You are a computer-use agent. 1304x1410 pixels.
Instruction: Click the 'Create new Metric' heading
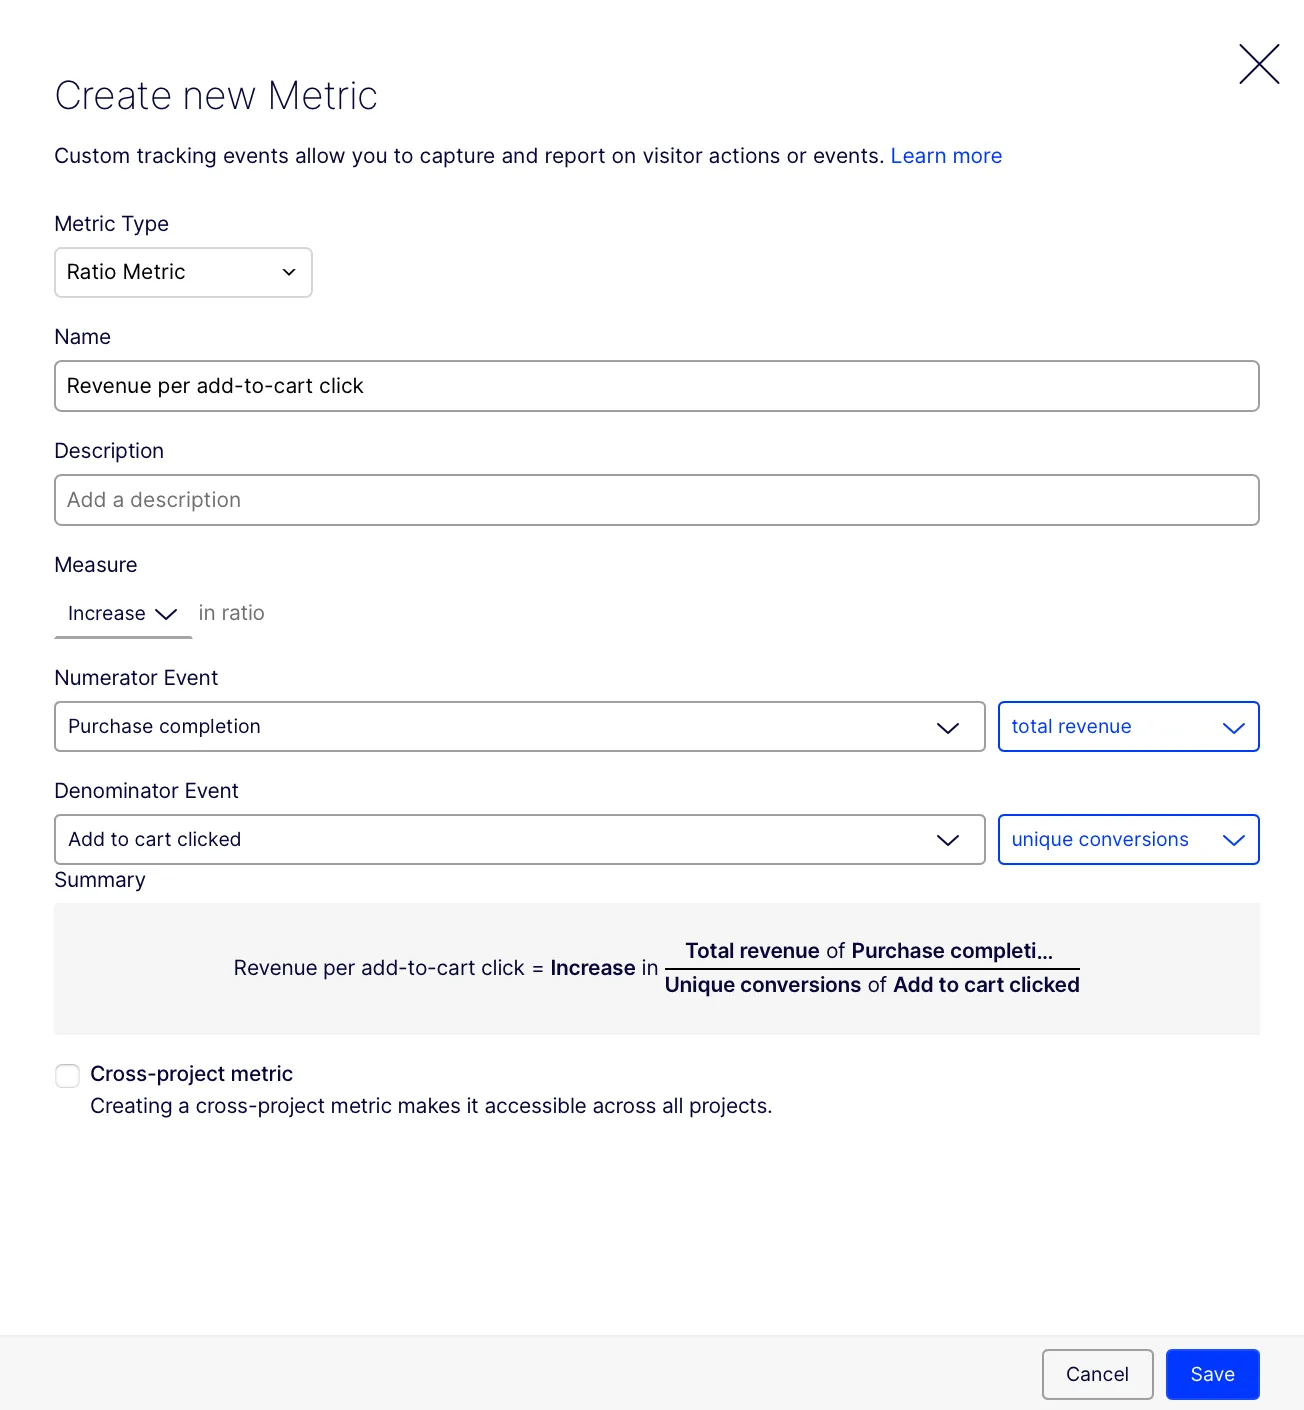tap(216, 96)
